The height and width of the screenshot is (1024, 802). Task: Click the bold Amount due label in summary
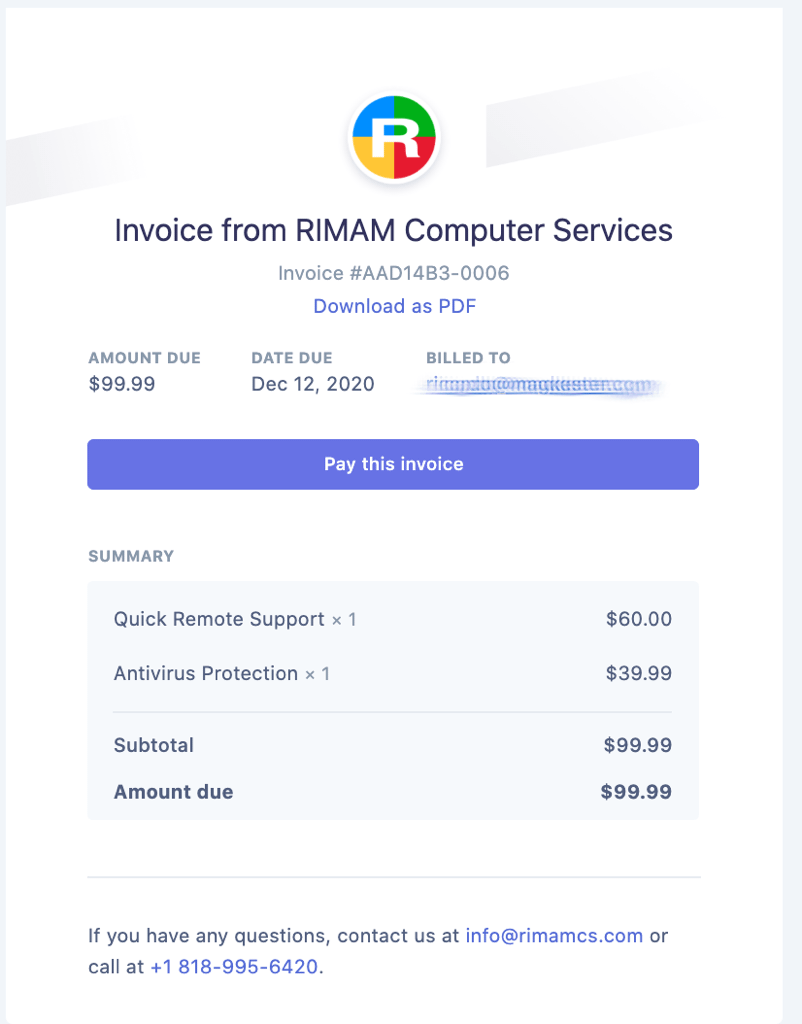173,792
